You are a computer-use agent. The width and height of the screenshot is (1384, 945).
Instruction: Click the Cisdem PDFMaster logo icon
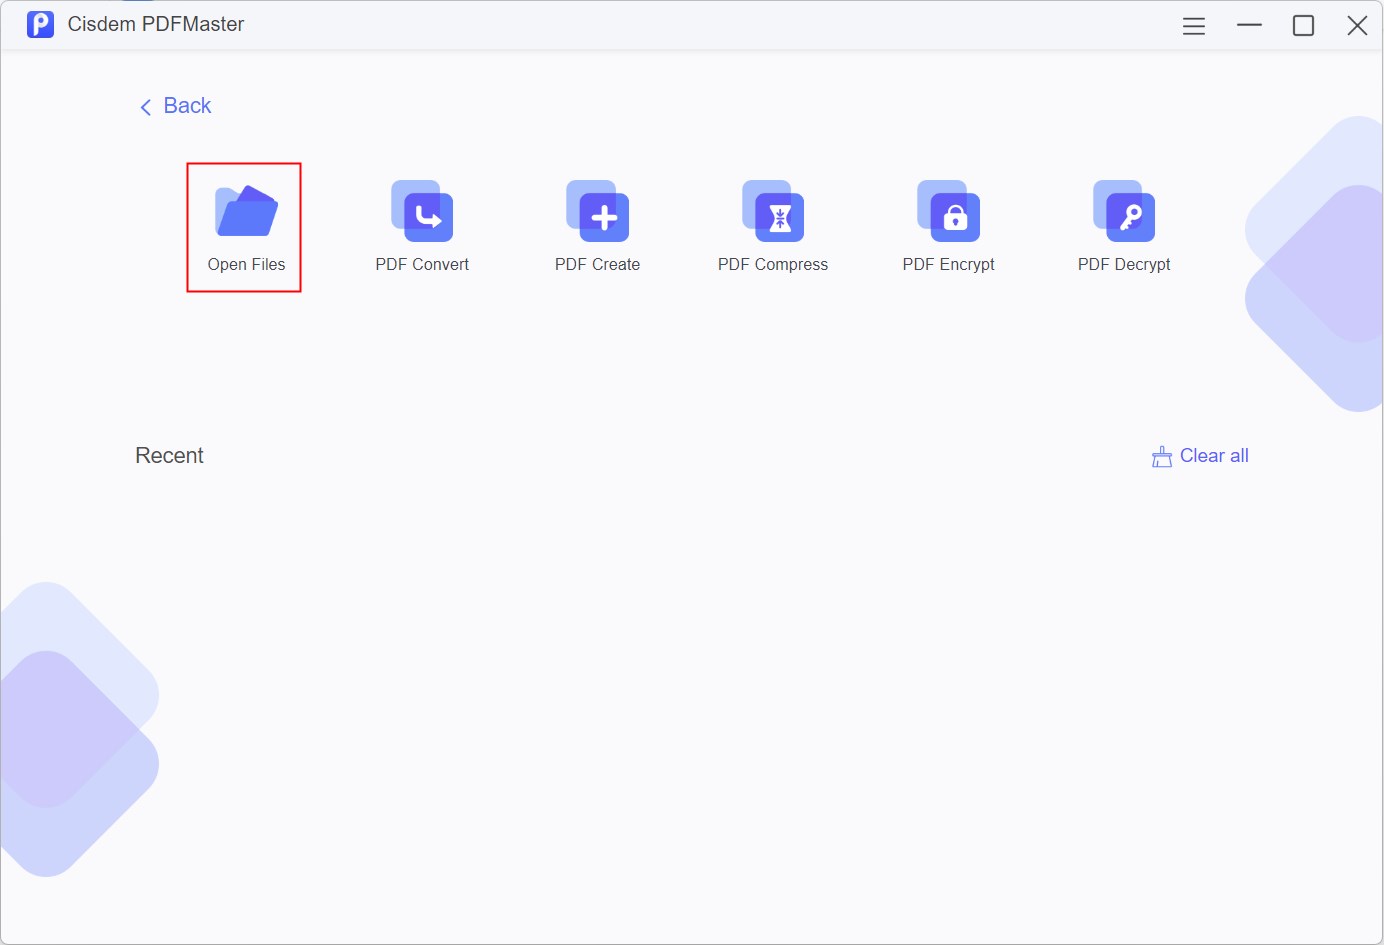pos(40,24)
